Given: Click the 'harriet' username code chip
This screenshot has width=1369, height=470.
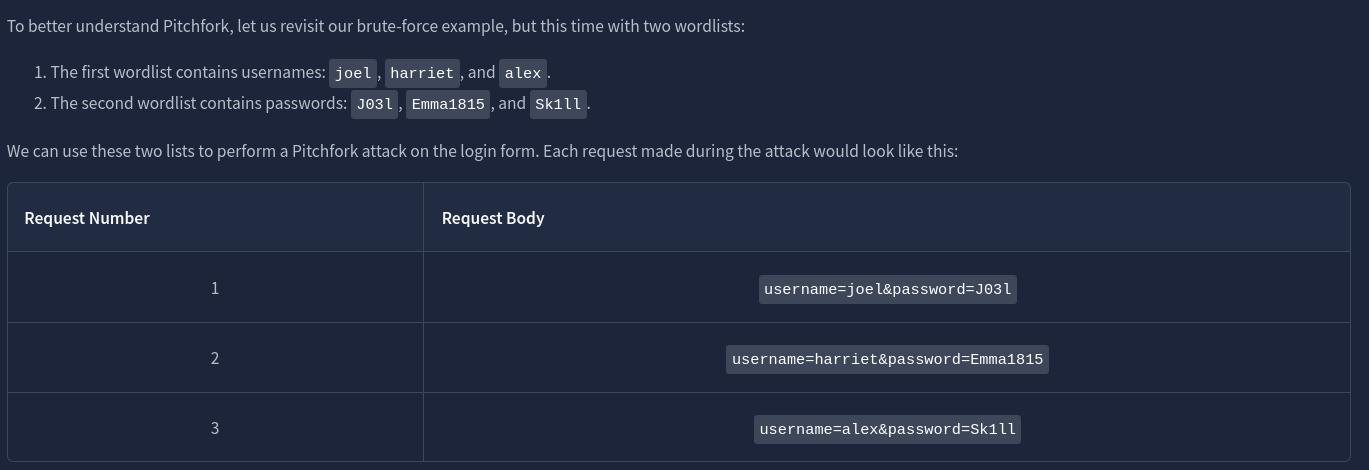Looking at the screenshot, I should tap(422, 73).
